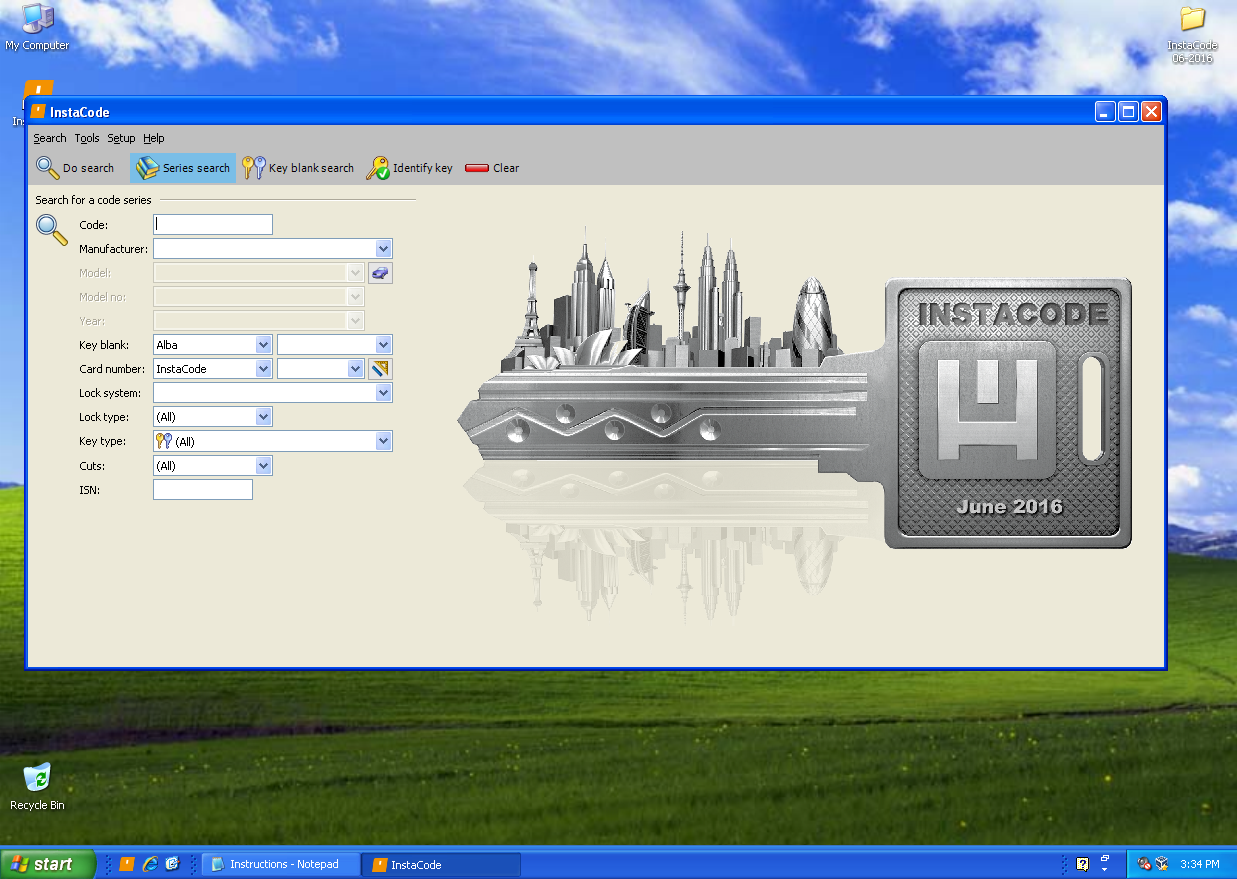The image size is (1237, 879).
Task: Click the InstaCode taskbar button
Action: pyautogui.click(x=441, y=864)
